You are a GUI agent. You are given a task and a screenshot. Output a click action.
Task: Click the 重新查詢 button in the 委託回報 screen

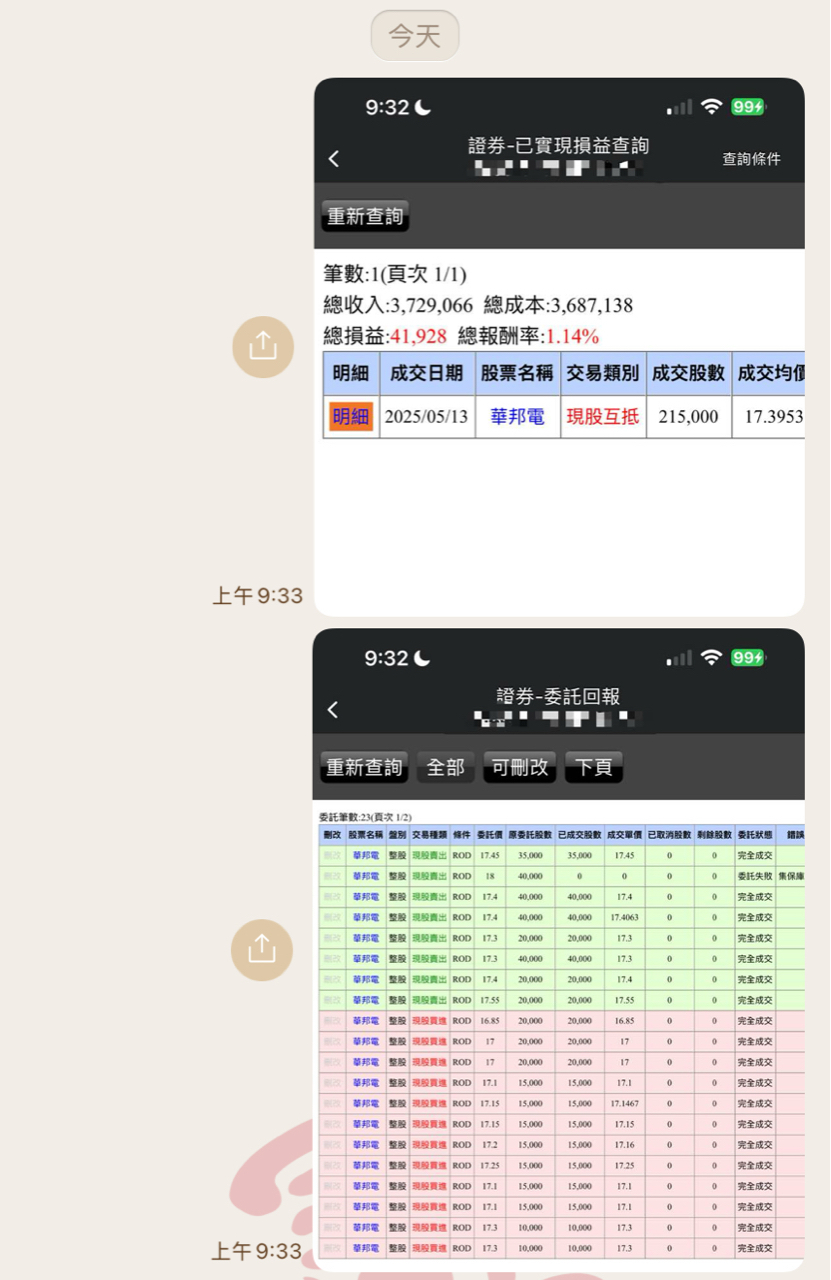tap(365, 767)
